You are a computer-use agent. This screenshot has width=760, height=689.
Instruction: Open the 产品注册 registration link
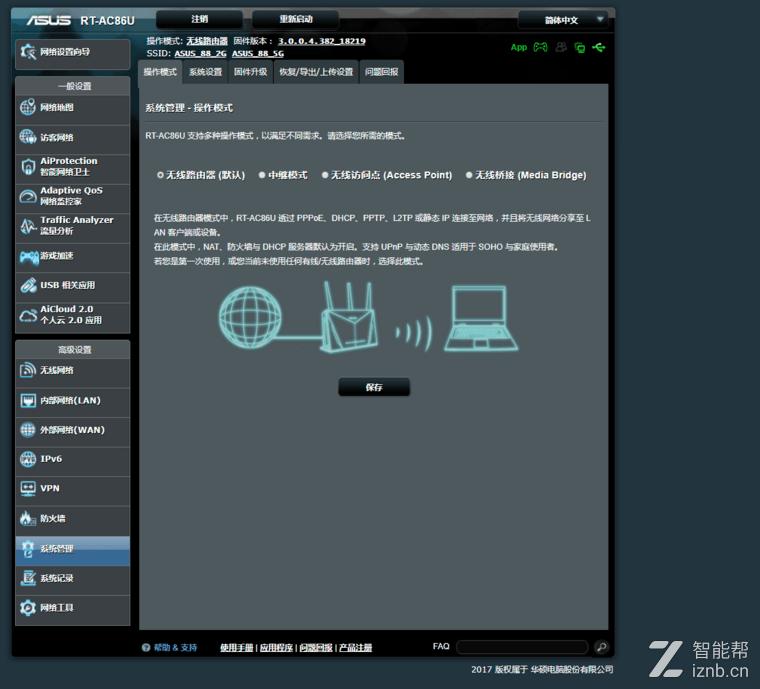[355, 647]
